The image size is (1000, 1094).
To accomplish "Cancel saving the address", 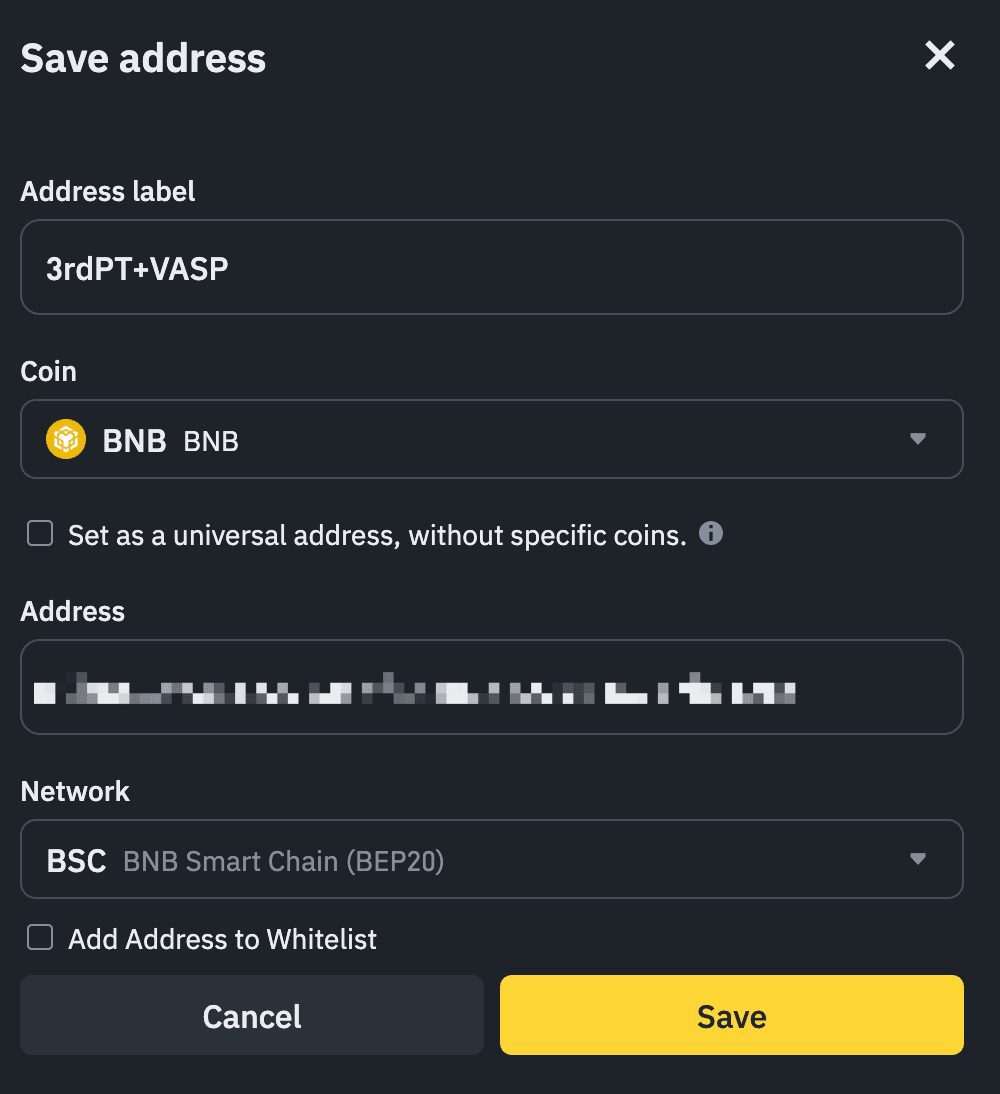I will point(252,1015).
